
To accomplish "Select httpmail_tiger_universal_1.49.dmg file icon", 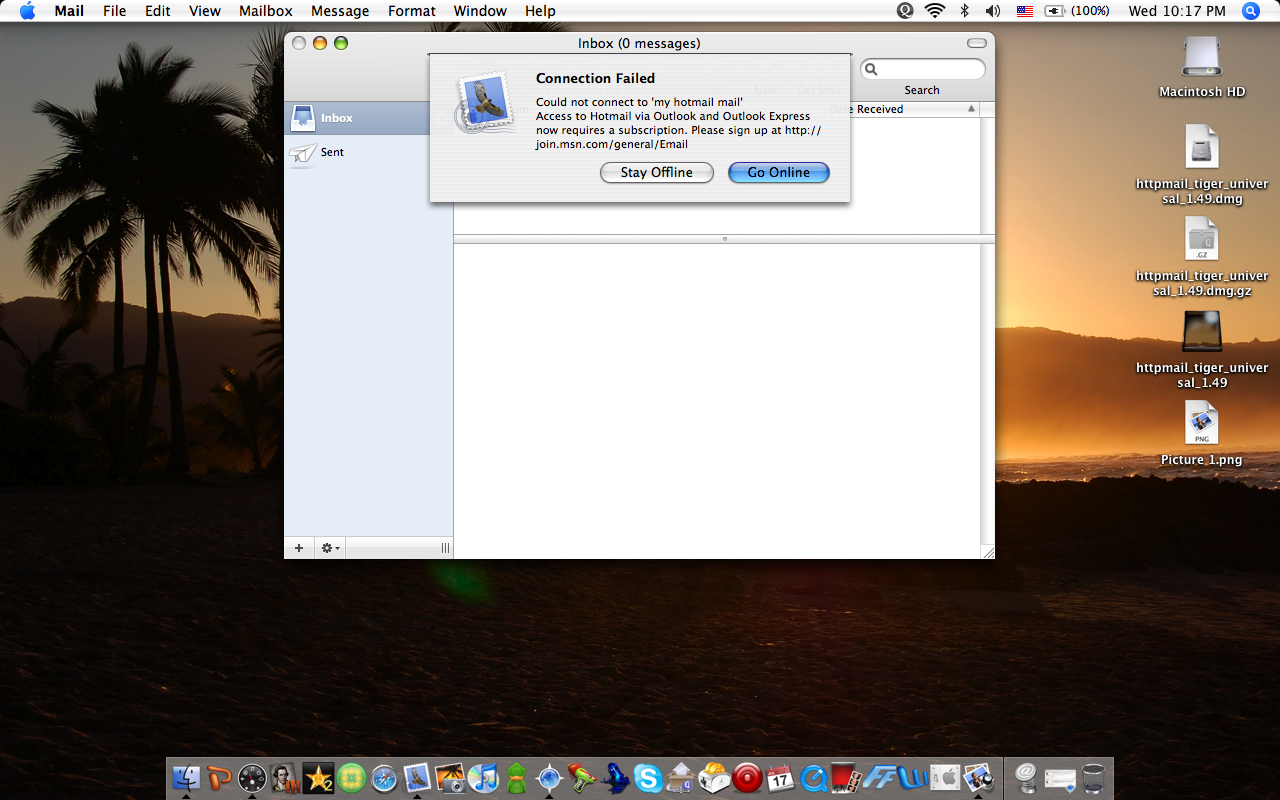I will (x=1201, y=148).
